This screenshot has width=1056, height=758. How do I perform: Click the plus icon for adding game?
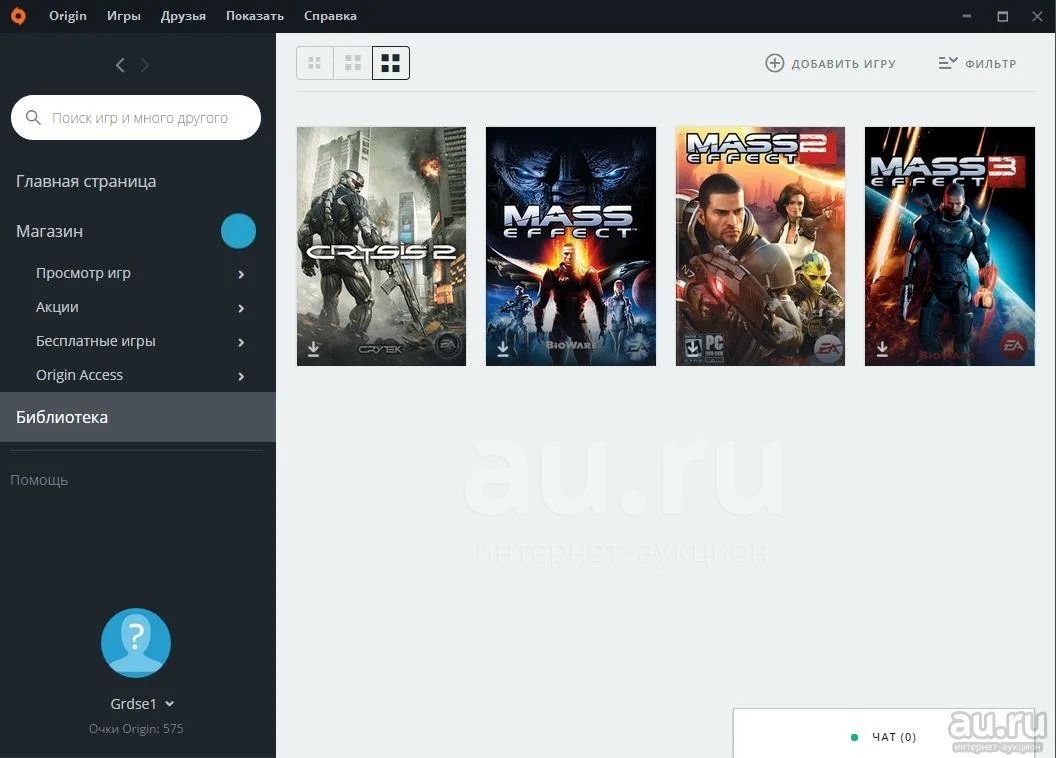[774, 63]
